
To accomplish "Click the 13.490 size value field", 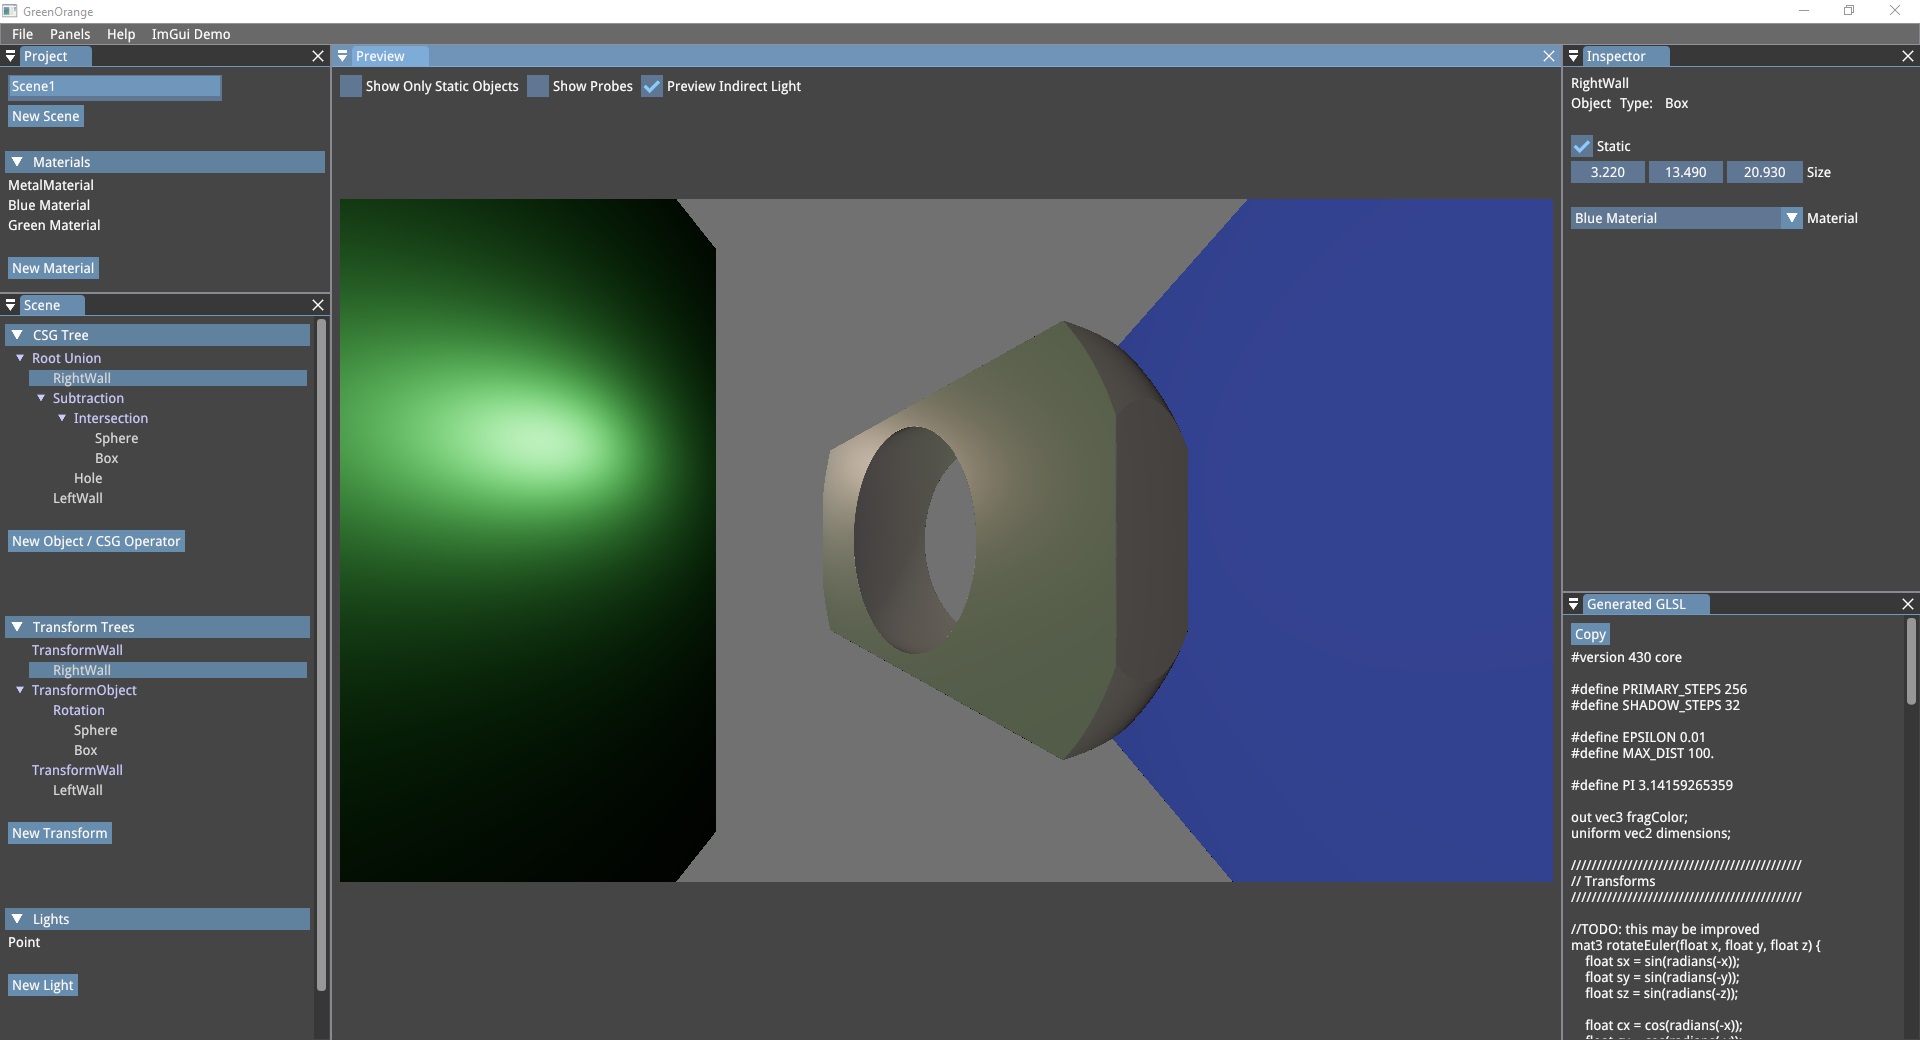I will (x=1685, y=173).
